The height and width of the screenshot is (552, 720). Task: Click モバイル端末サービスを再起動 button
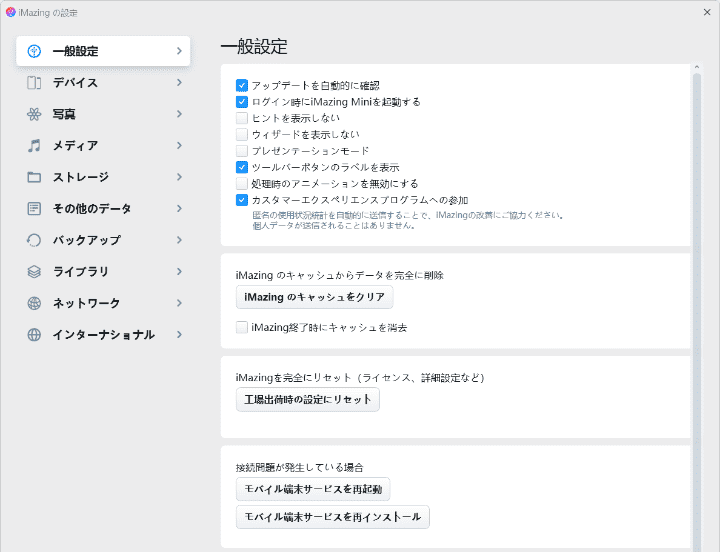click(313, 489)
